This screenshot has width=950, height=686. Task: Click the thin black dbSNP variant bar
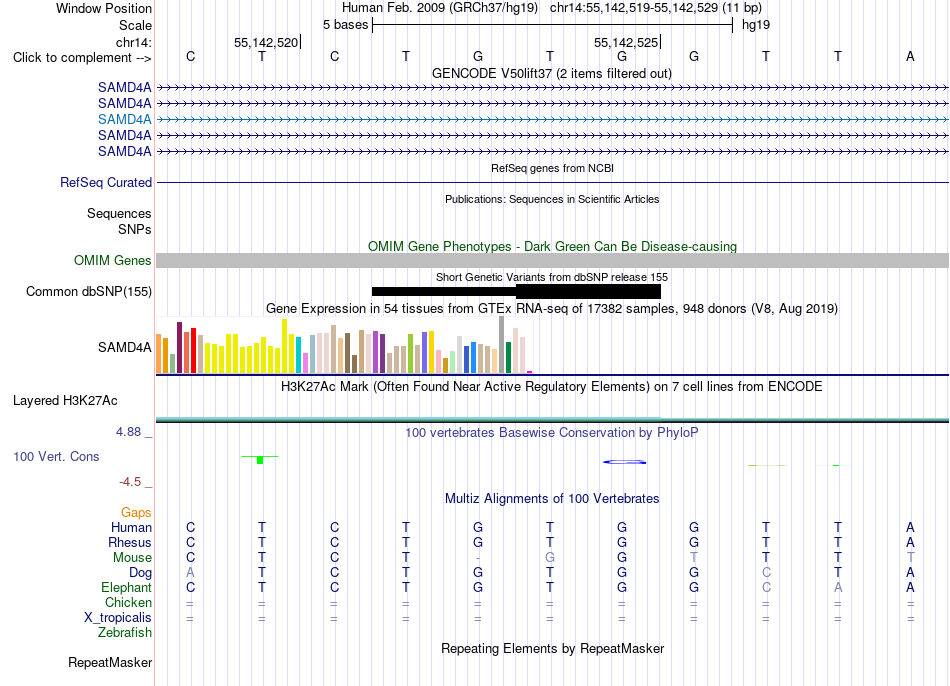(x=443, y=291)
